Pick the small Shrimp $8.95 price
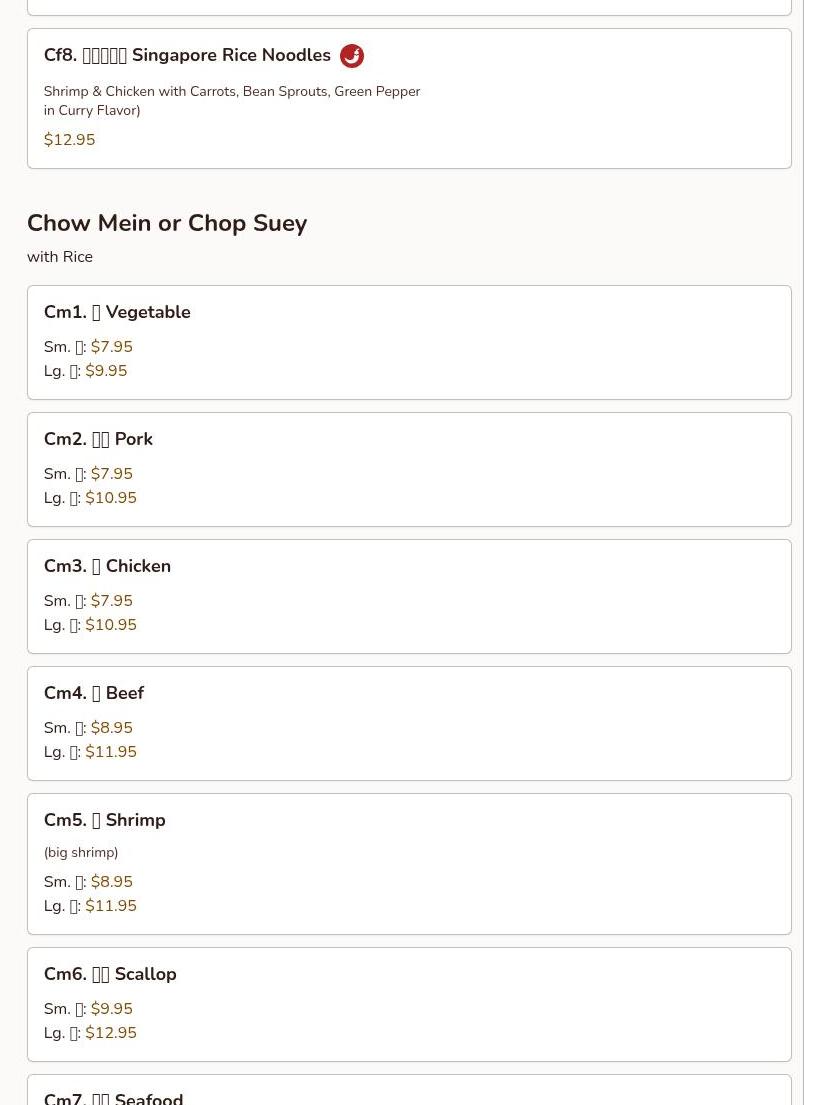This screenshot has width=824, height=1105. (x=111, y=882)
